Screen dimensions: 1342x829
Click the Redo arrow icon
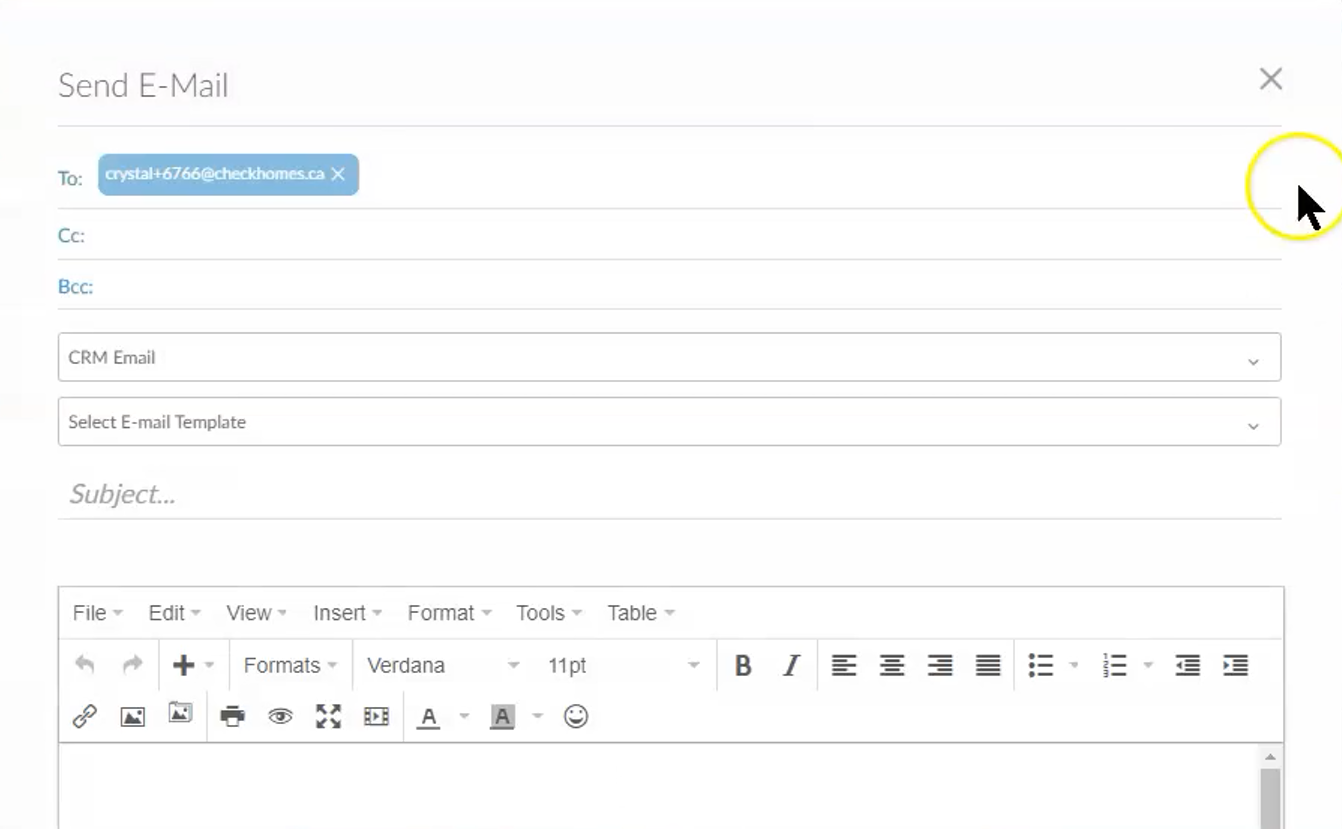point(132,665)
